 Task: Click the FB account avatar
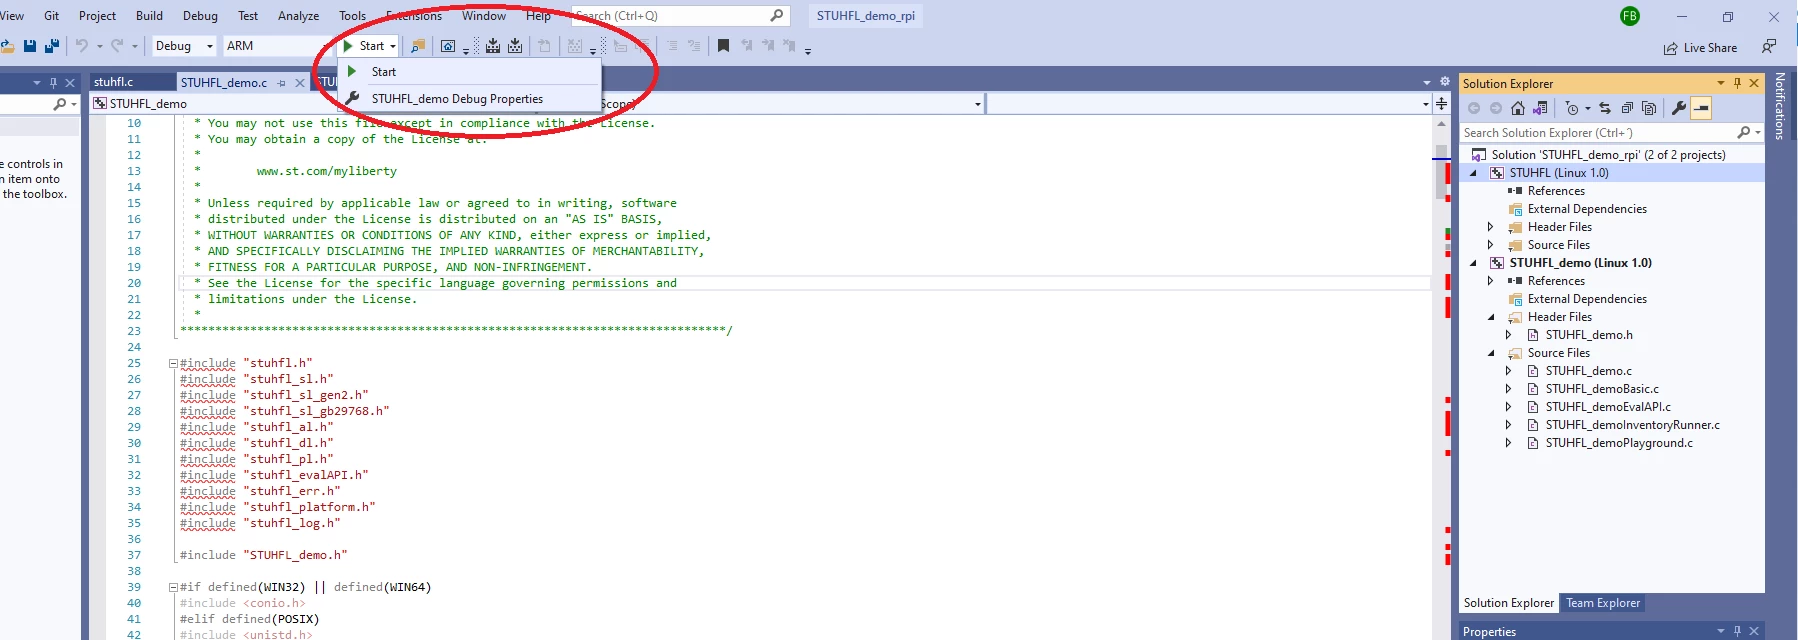coord(1630,16)
